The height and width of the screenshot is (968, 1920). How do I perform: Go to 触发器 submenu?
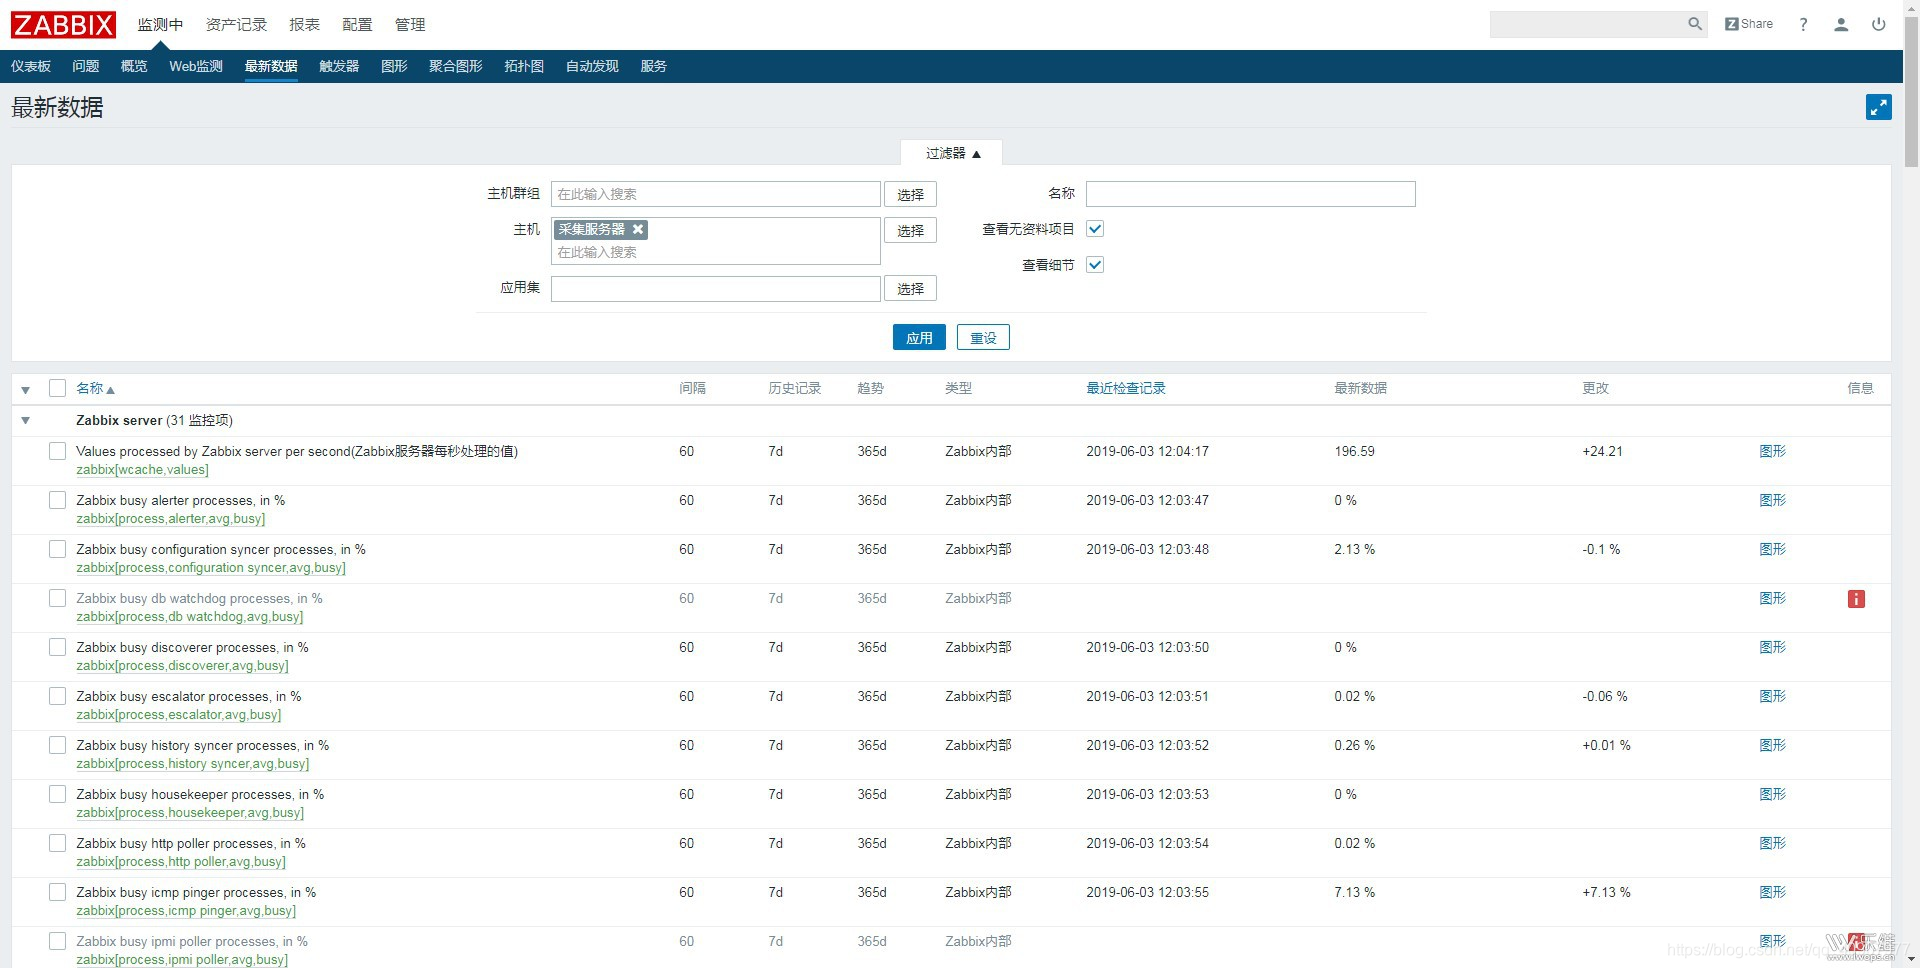[339, 66]
